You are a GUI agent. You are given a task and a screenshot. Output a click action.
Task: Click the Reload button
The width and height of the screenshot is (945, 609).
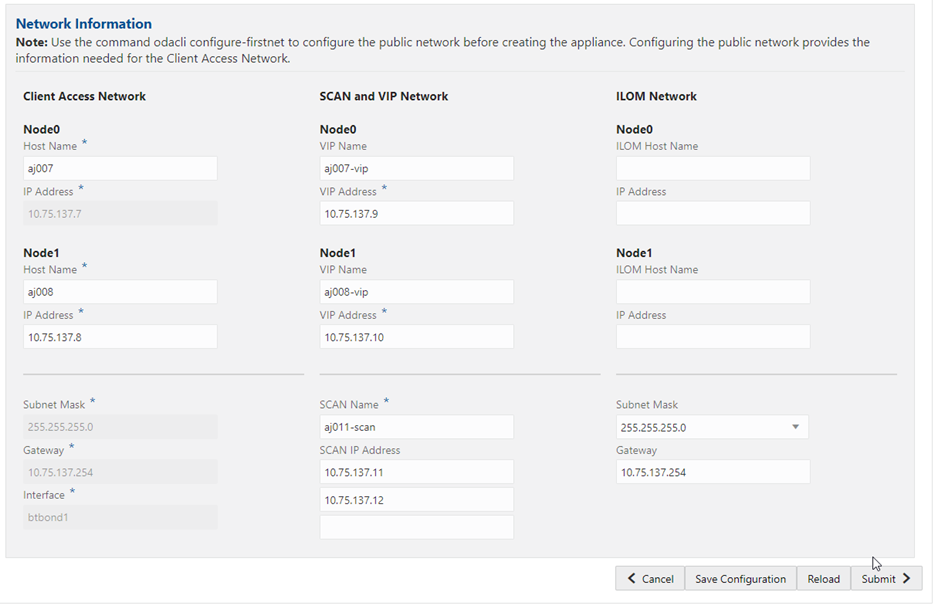pos(823,579)
